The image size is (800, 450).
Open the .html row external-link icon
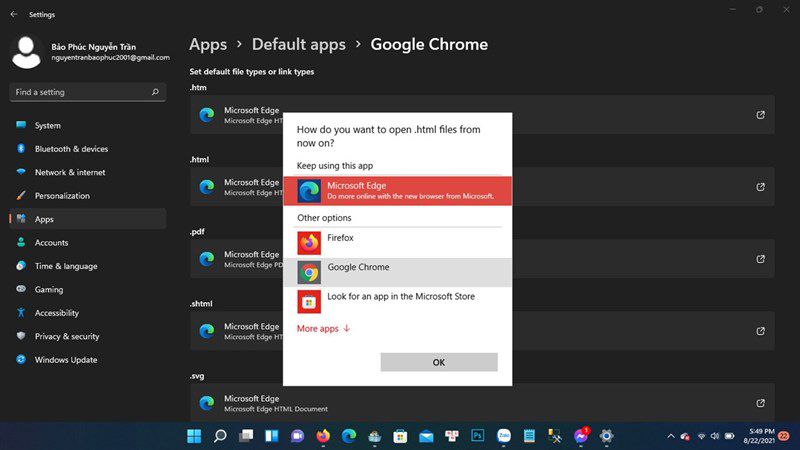tap(760, 187)
